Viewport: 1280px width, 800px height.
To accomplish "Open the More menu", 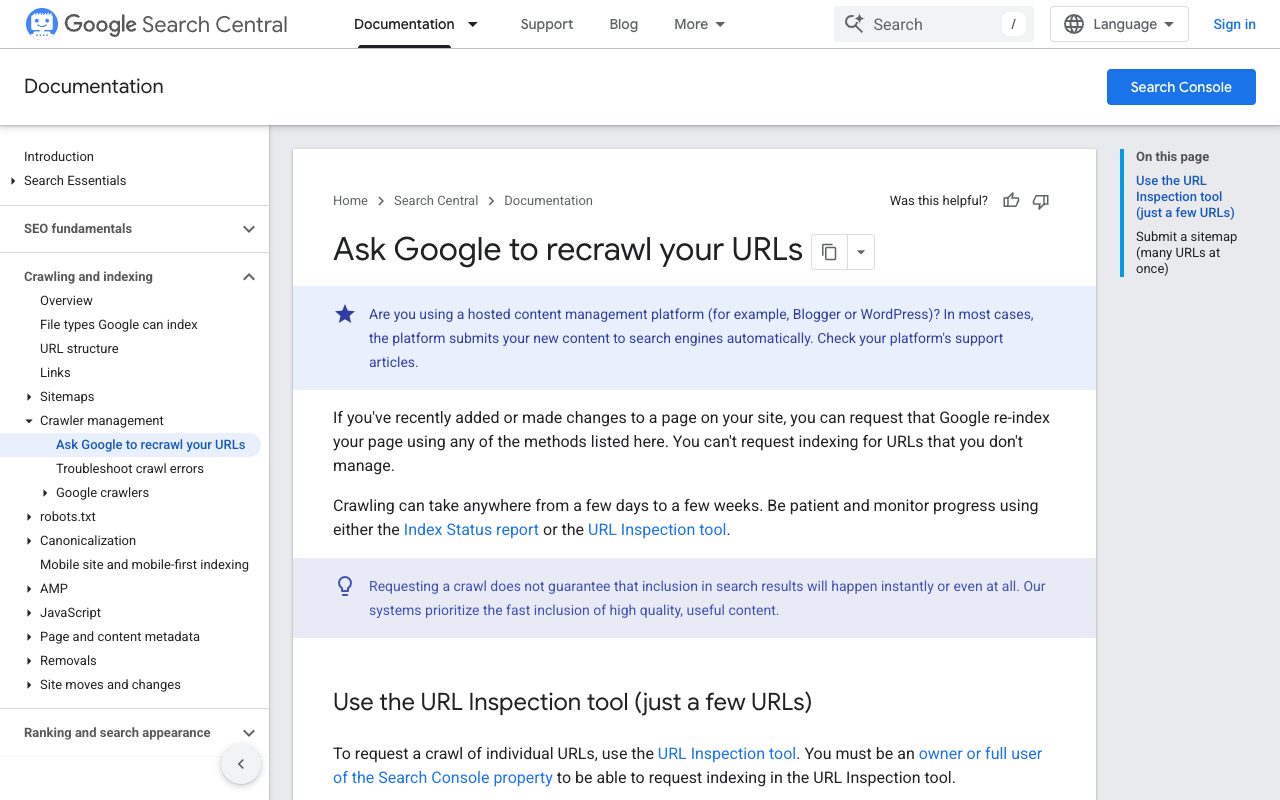I will coord(700,24).
